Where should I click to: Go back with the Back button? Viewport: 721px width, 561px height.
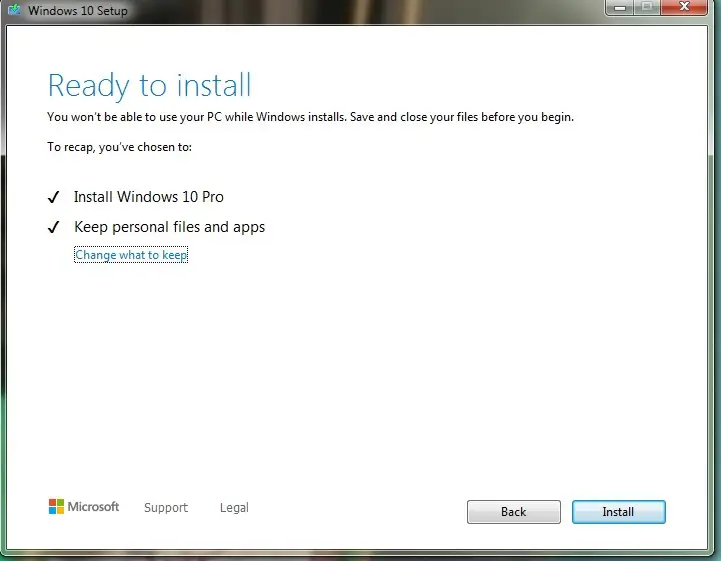514,512
